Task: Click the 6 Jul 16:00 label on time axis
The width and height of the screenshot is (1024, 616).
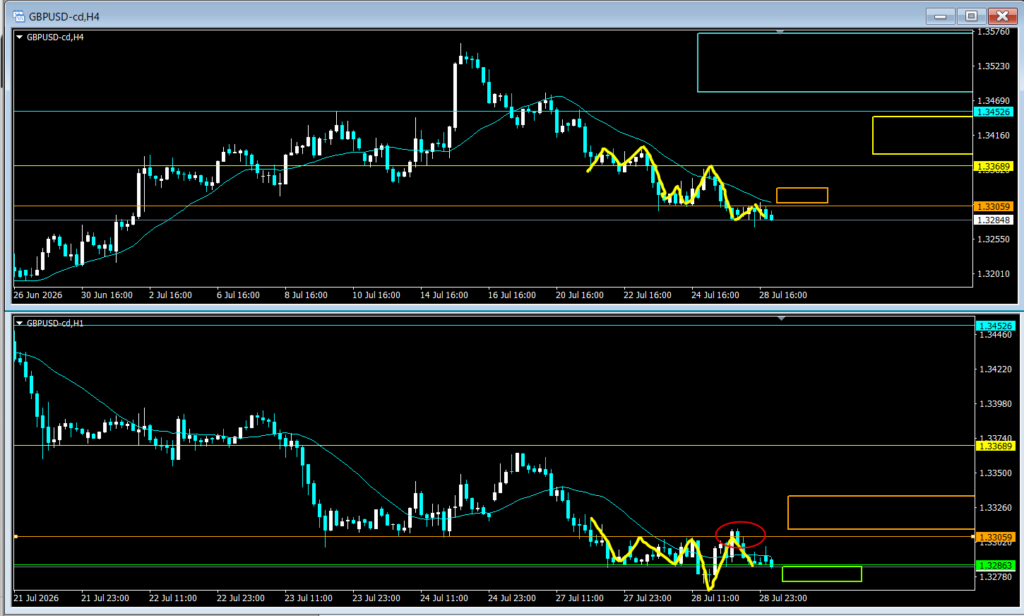Action: coord(238,295)
